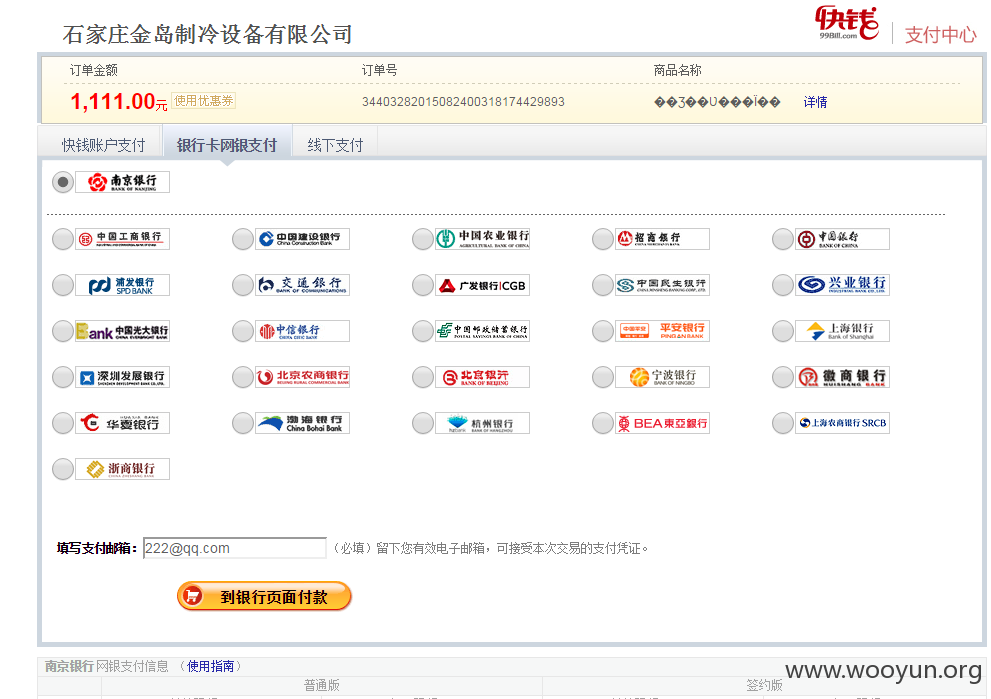This screenshot has height=699, width=991.
Task: Select the Industrial Bank radio button
Action: (x=782, y=285)
